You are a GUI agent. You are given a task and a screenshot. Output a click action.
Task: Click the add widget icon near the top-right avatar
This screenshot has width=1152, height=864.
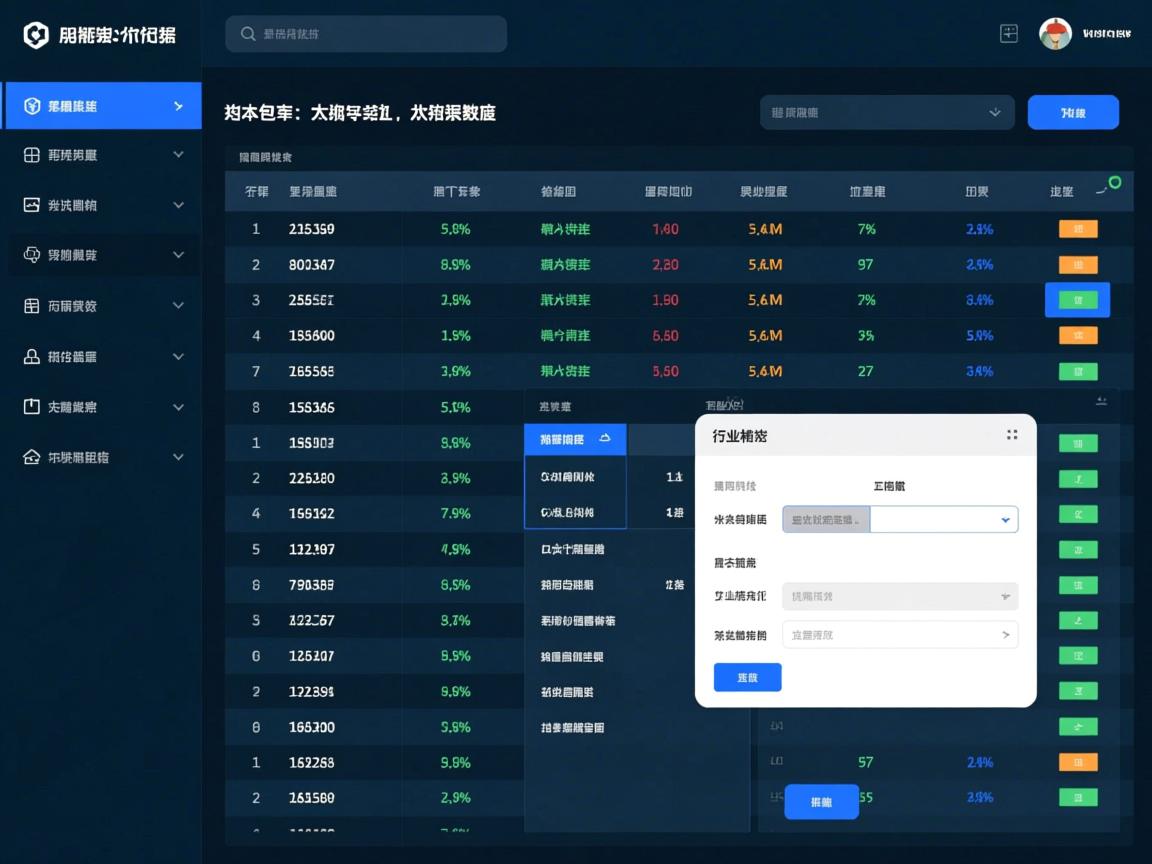pyautogui.click(x=1009, y=33)
